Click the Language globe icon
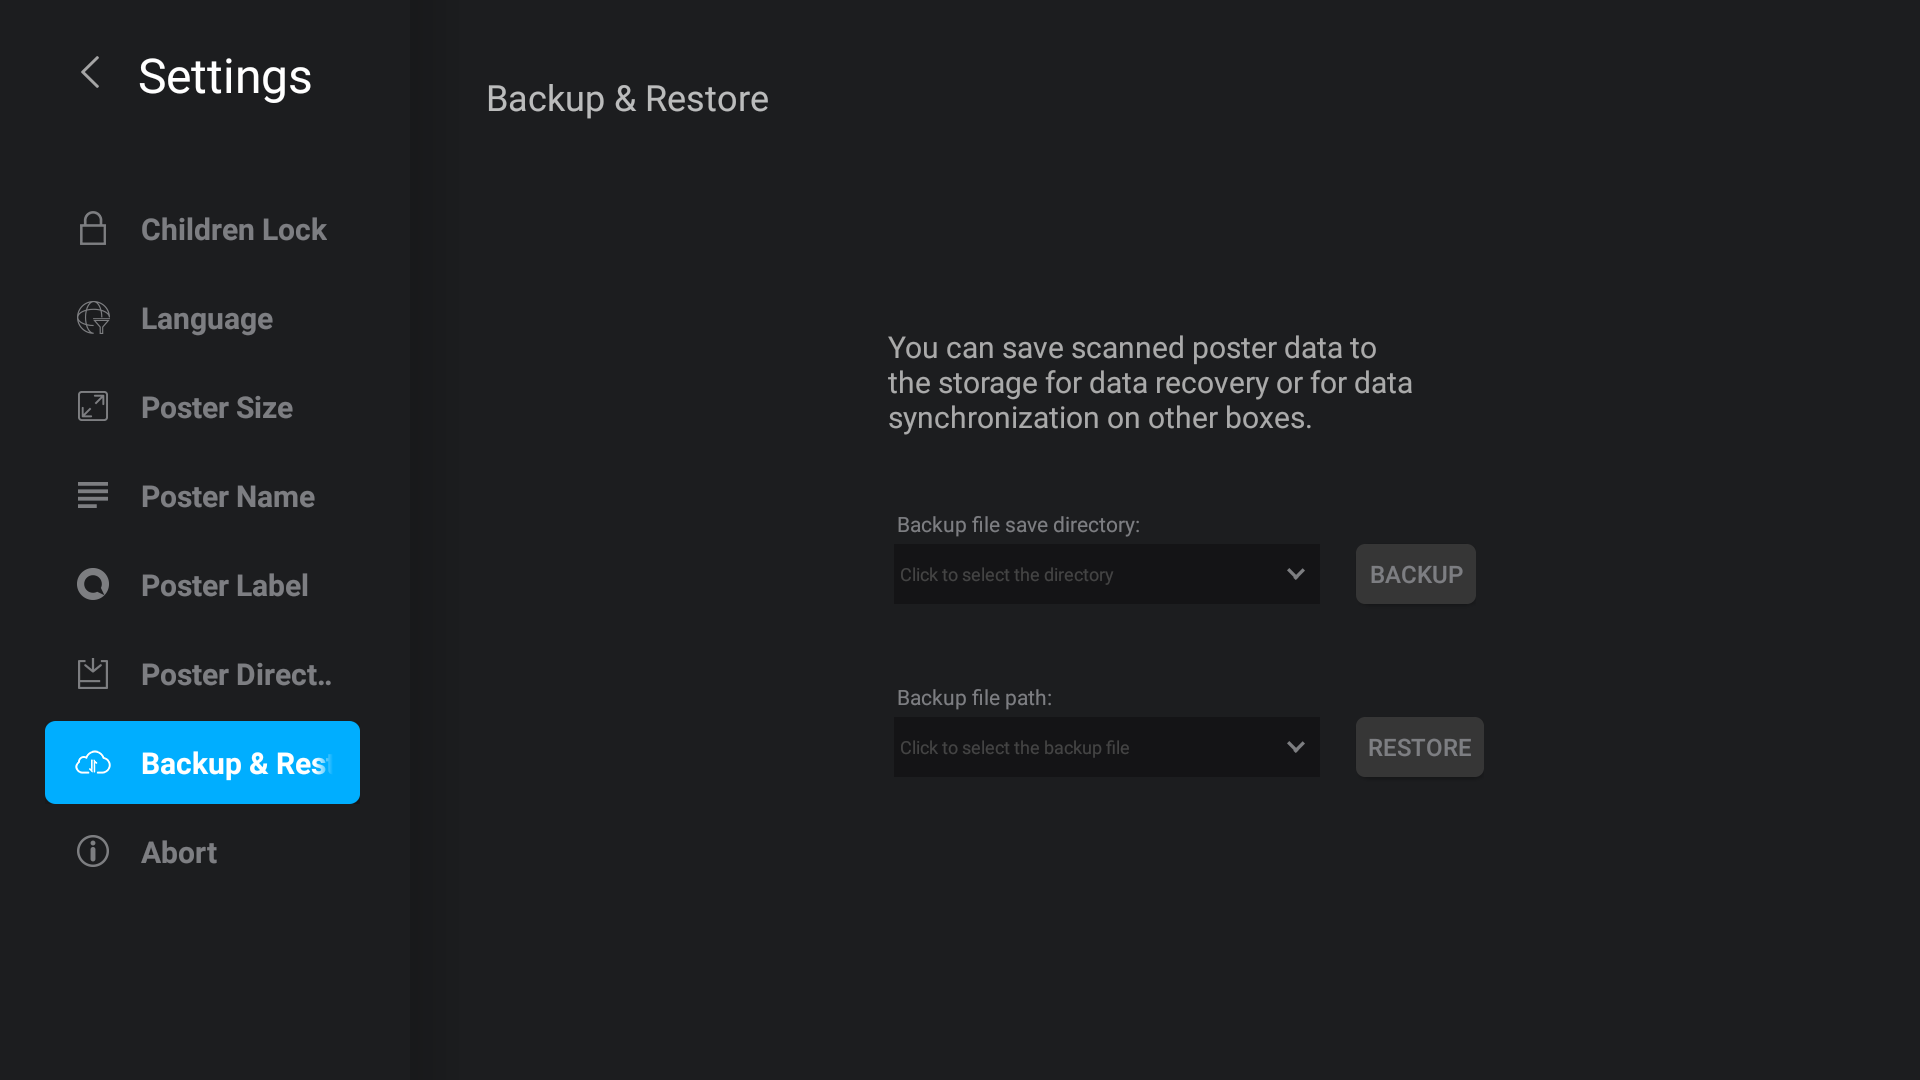The height and width of the screenshot is (1080, 1920). tap(93, 318)
